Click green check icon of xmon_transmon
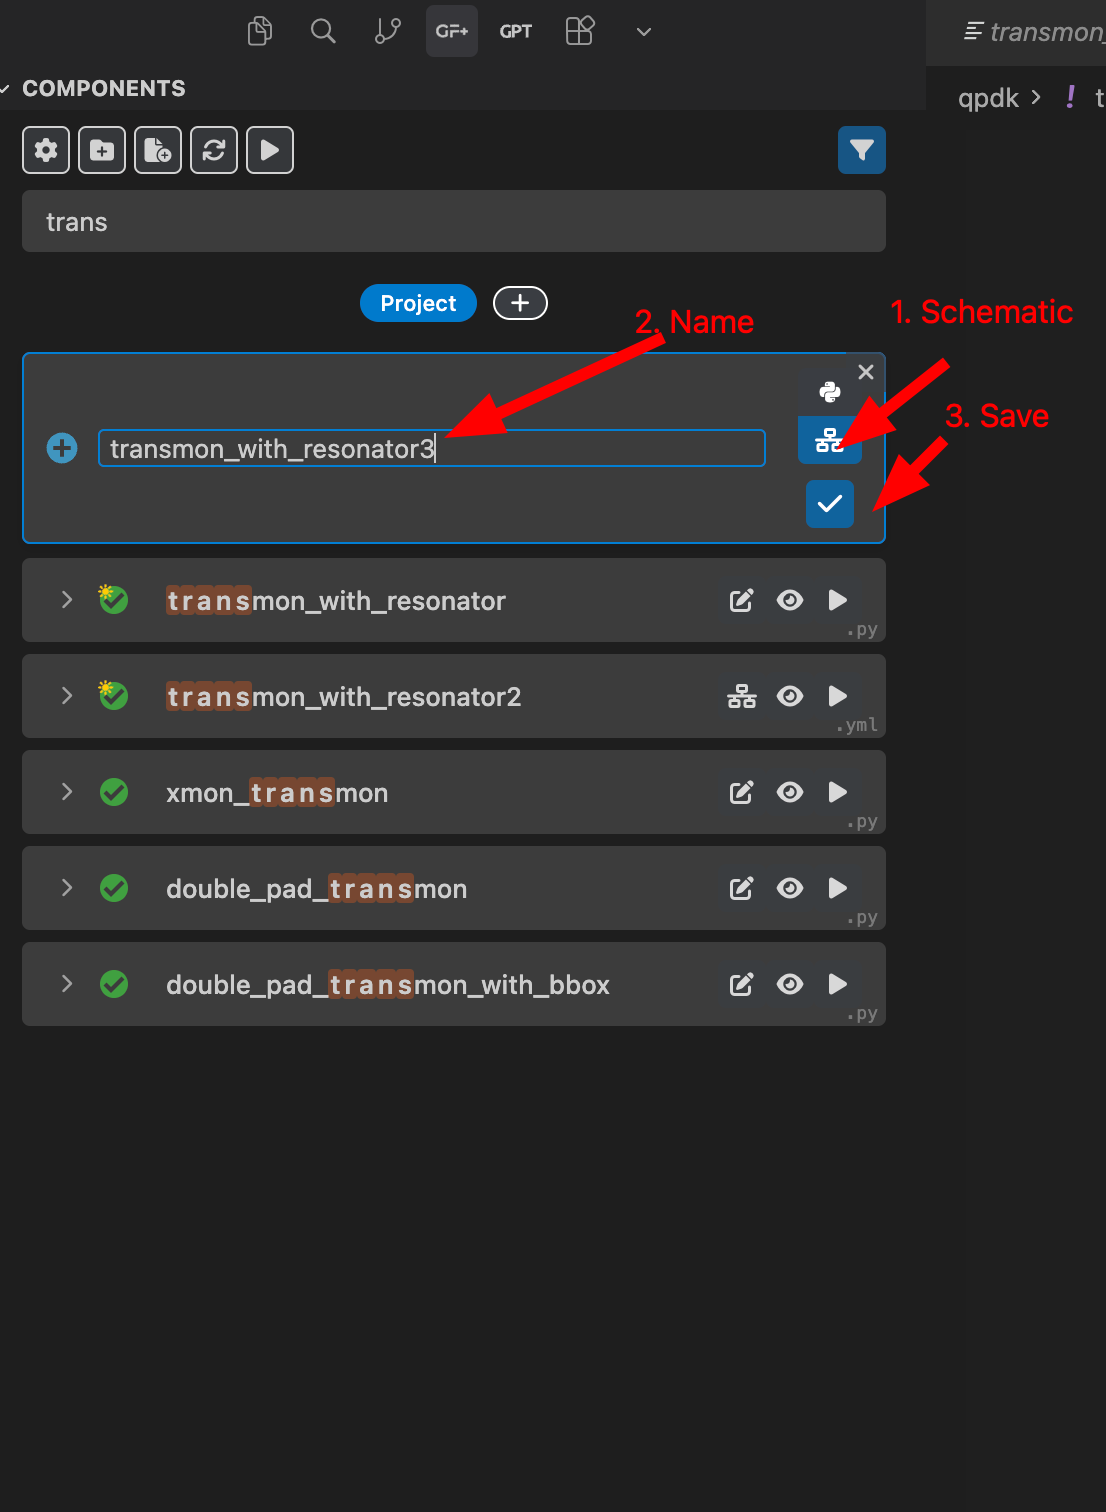The height and width of the screenshot is (1512, 1106). (114, 792)
